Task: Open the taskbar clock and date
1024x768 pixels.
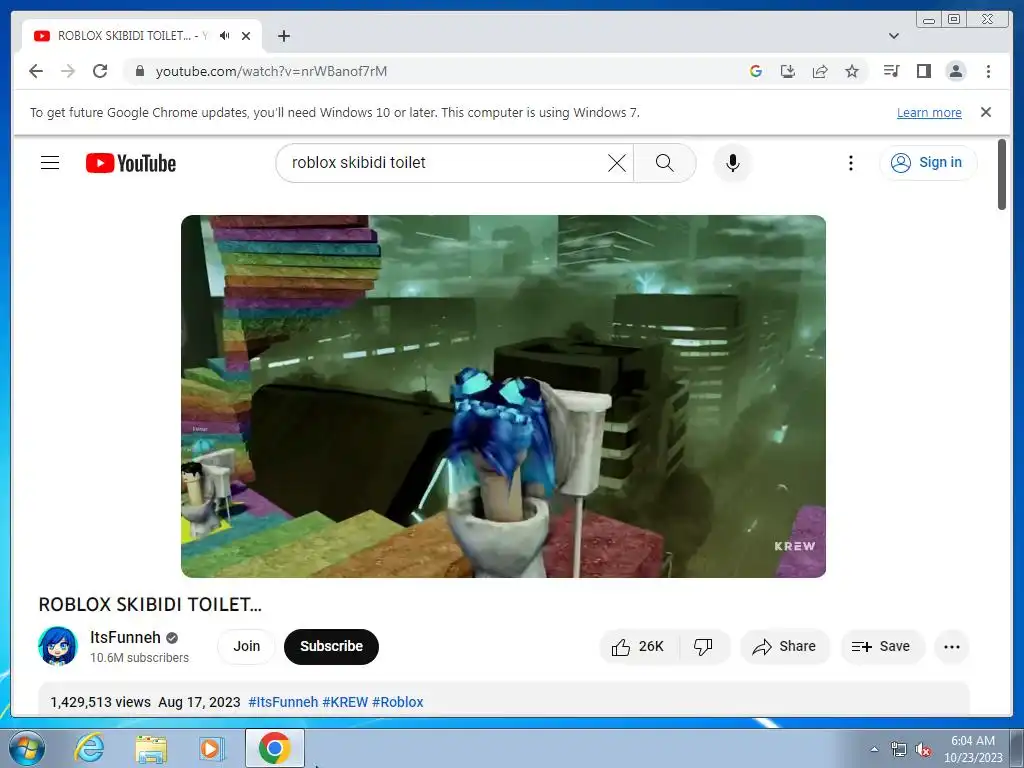Action: point(973,749)
